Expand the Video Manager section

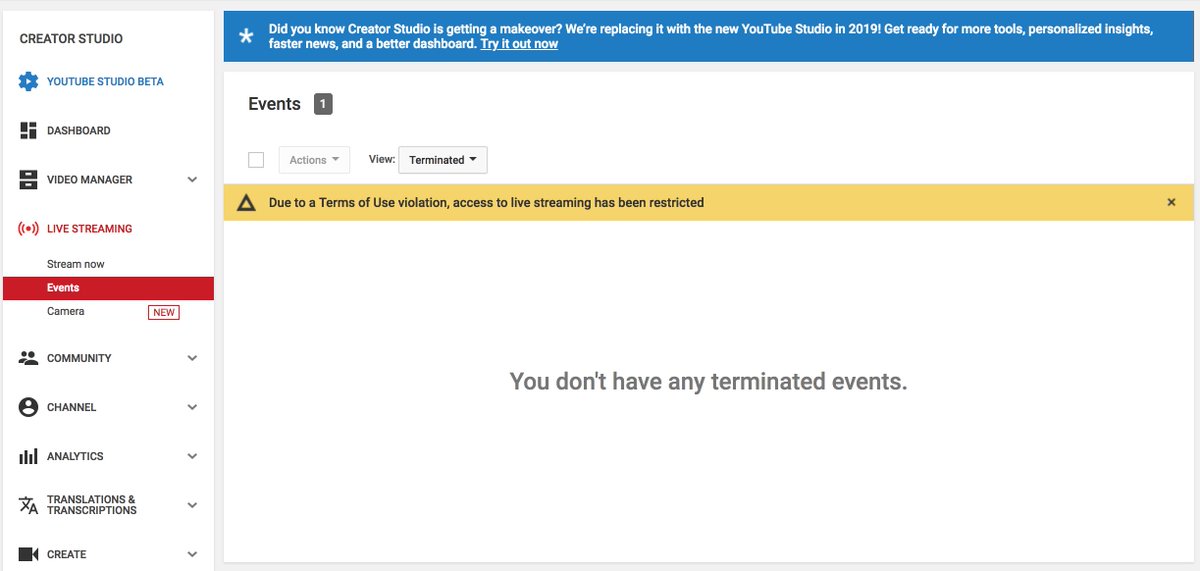tap(193, 180)
